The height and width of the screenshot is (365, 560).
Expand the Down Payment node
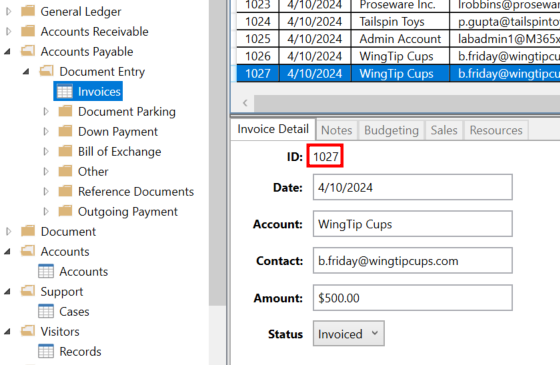(46, 131)
